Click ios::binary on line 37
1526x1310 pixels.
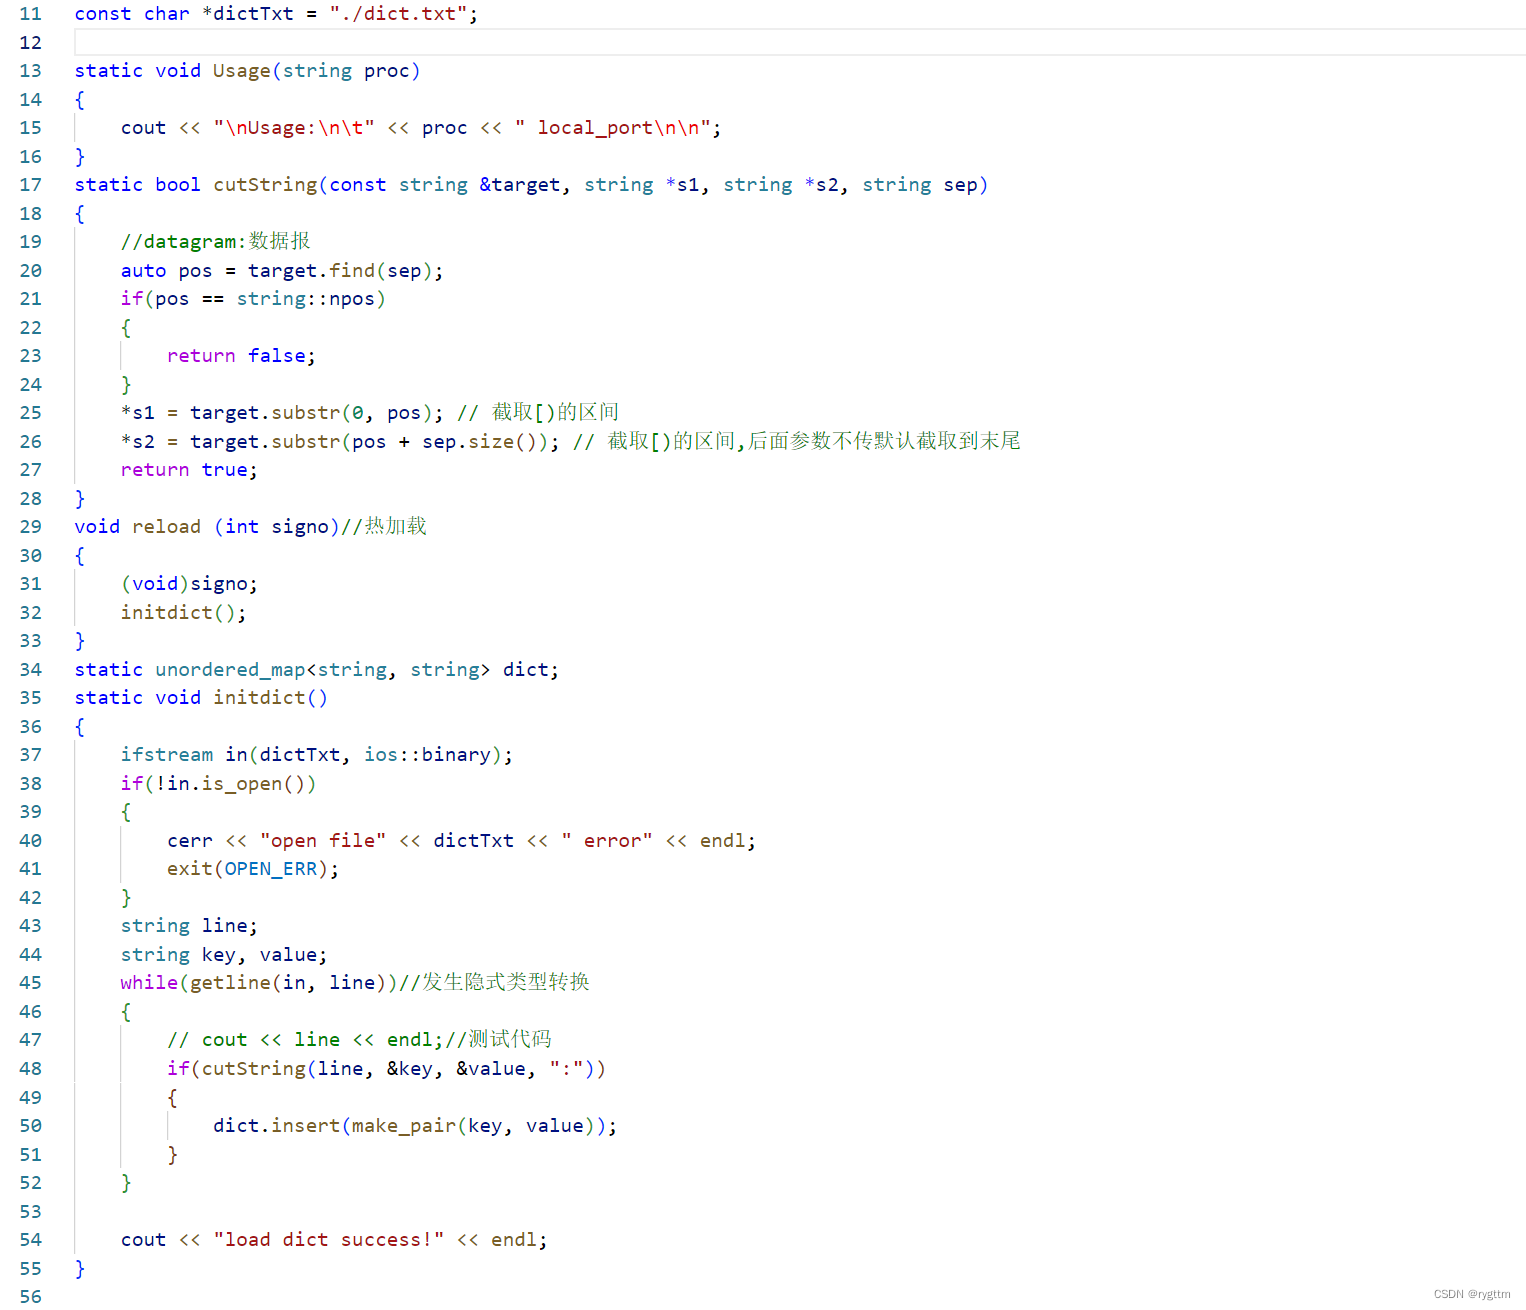427,755
